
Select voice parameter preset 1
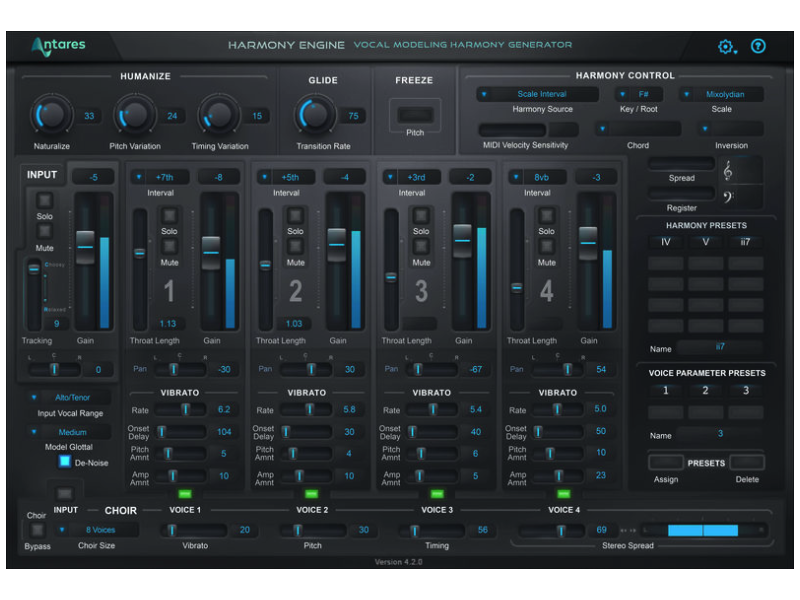pos(665,390)
